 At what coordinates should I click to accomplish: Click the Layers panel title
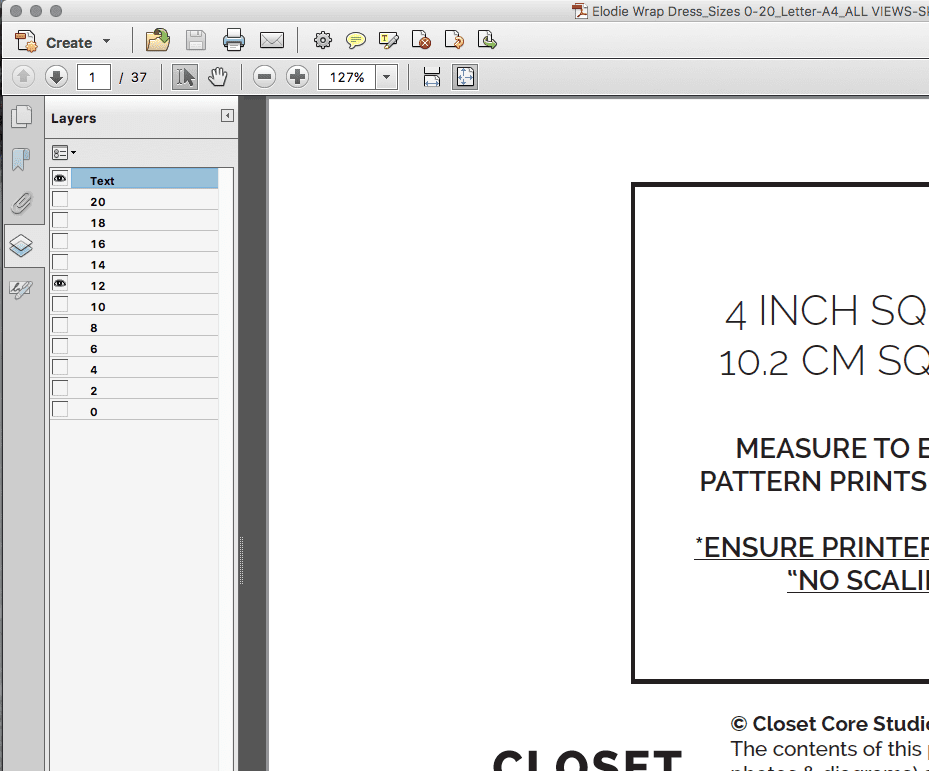pyautogui.click(x=73, y=118)
